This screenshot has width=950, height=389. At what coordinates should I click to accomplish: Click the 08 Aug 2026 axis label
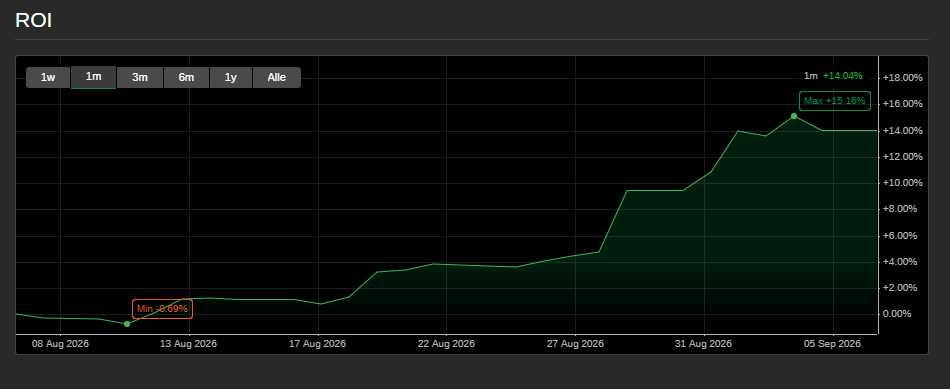coord(60,344)
